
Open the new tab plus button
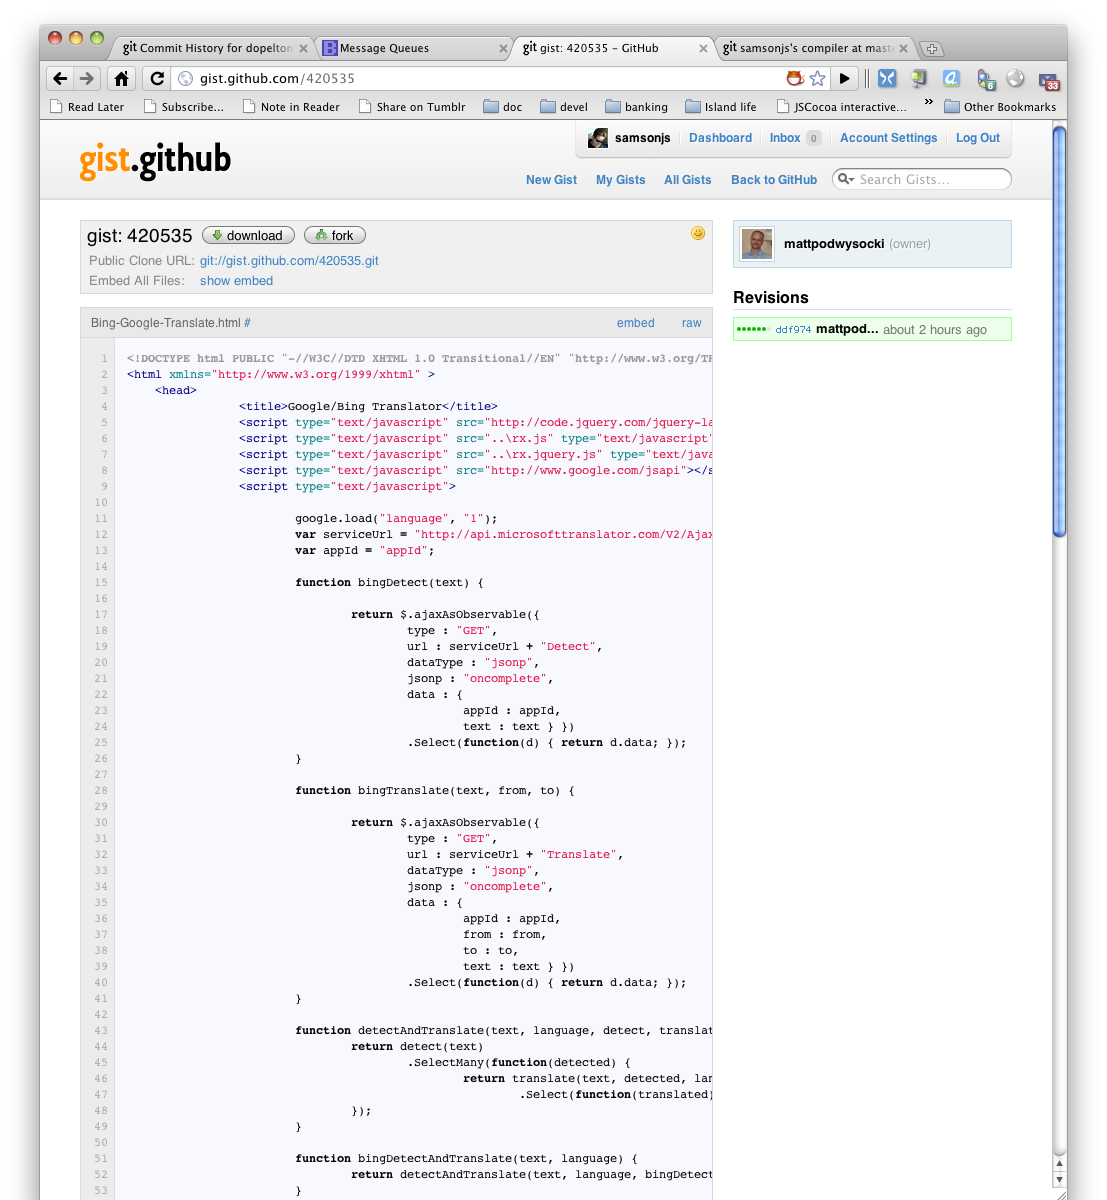tap(930, 49)
